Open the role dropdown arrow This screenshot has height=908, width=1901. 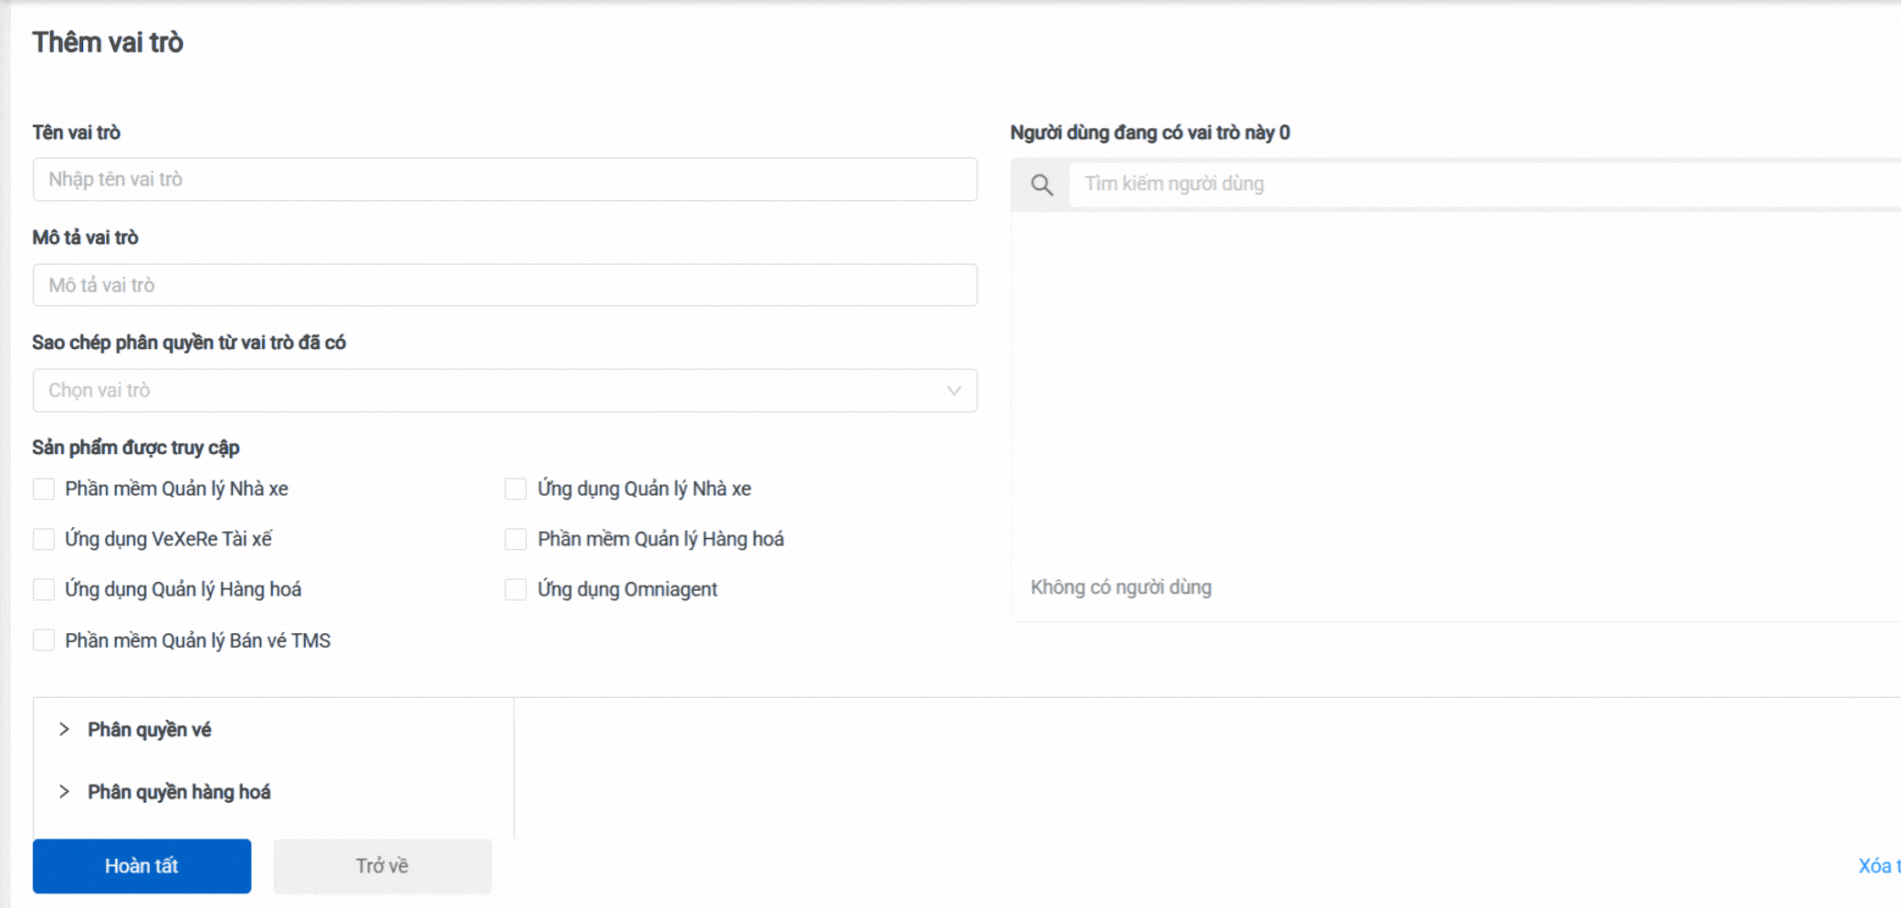[x=953, y=391]
